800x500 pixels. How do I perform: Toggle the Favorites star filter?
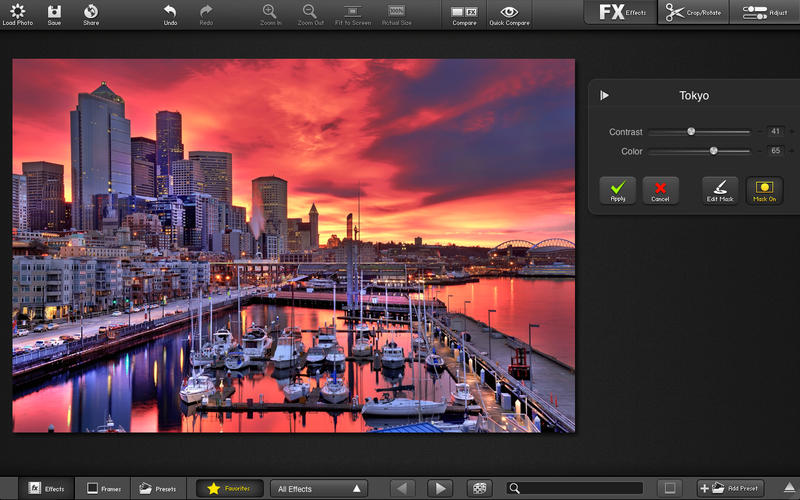[x=230, y=488]
